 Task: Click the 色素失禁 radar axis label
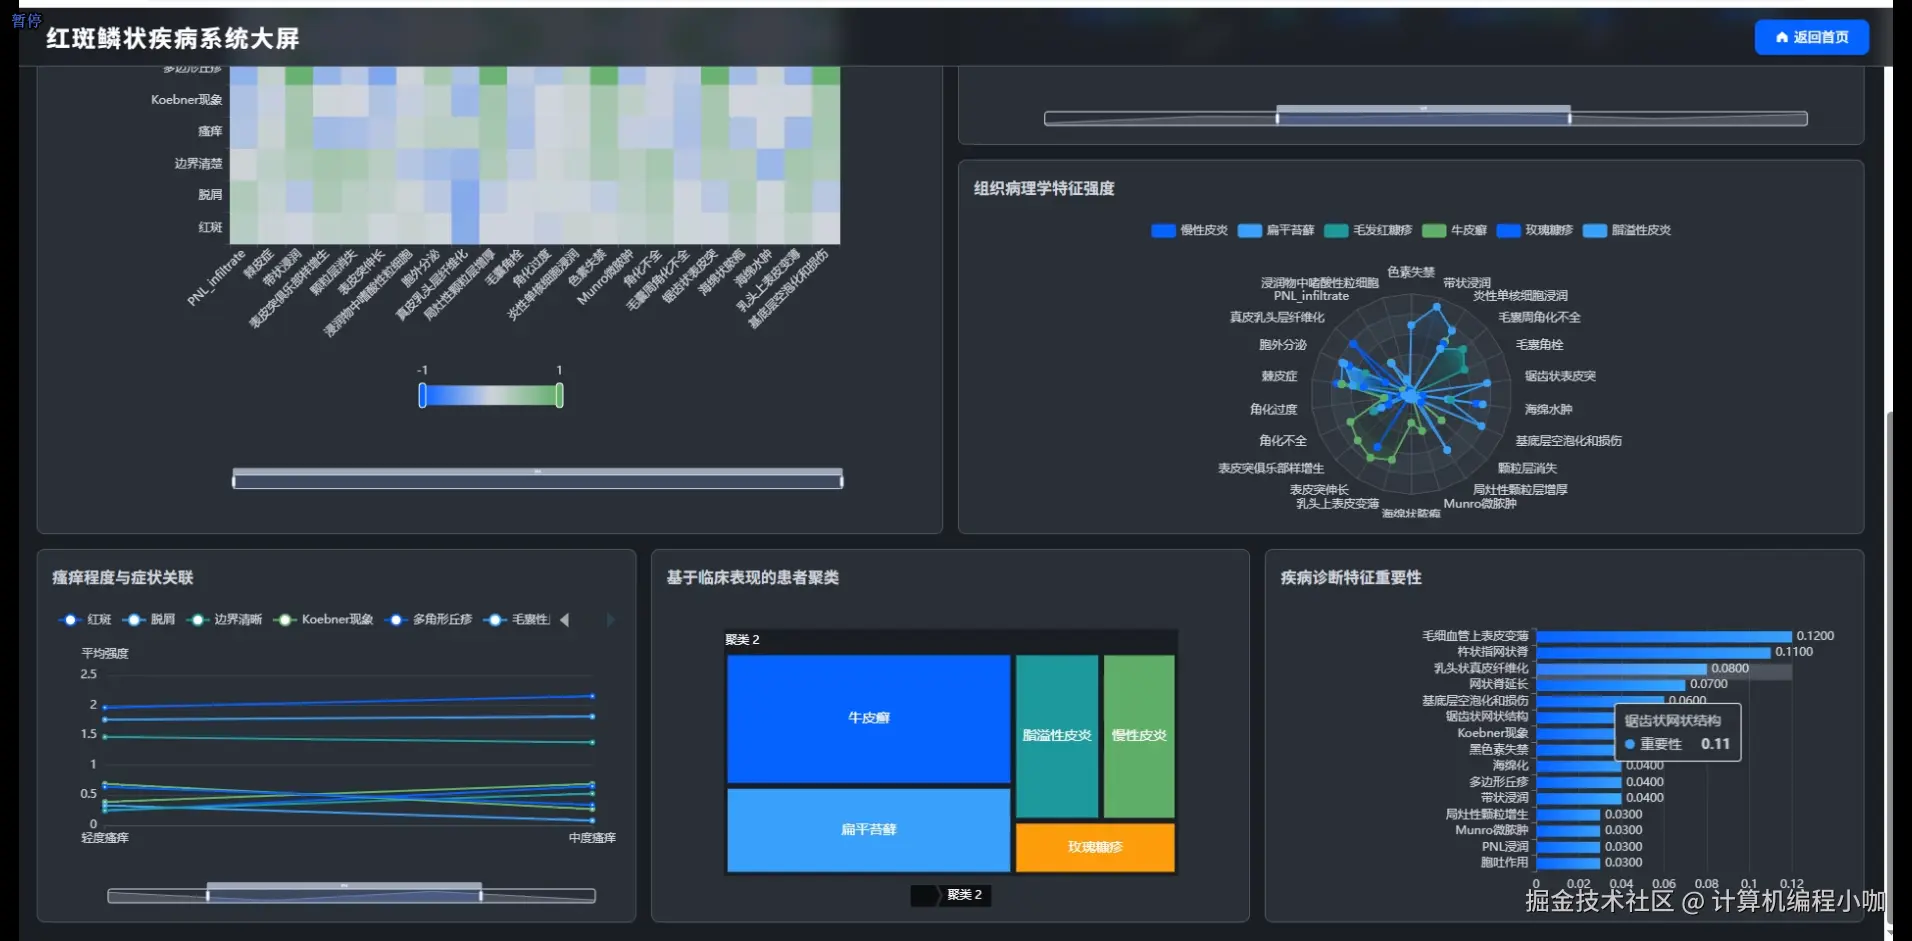(1411, 272)
